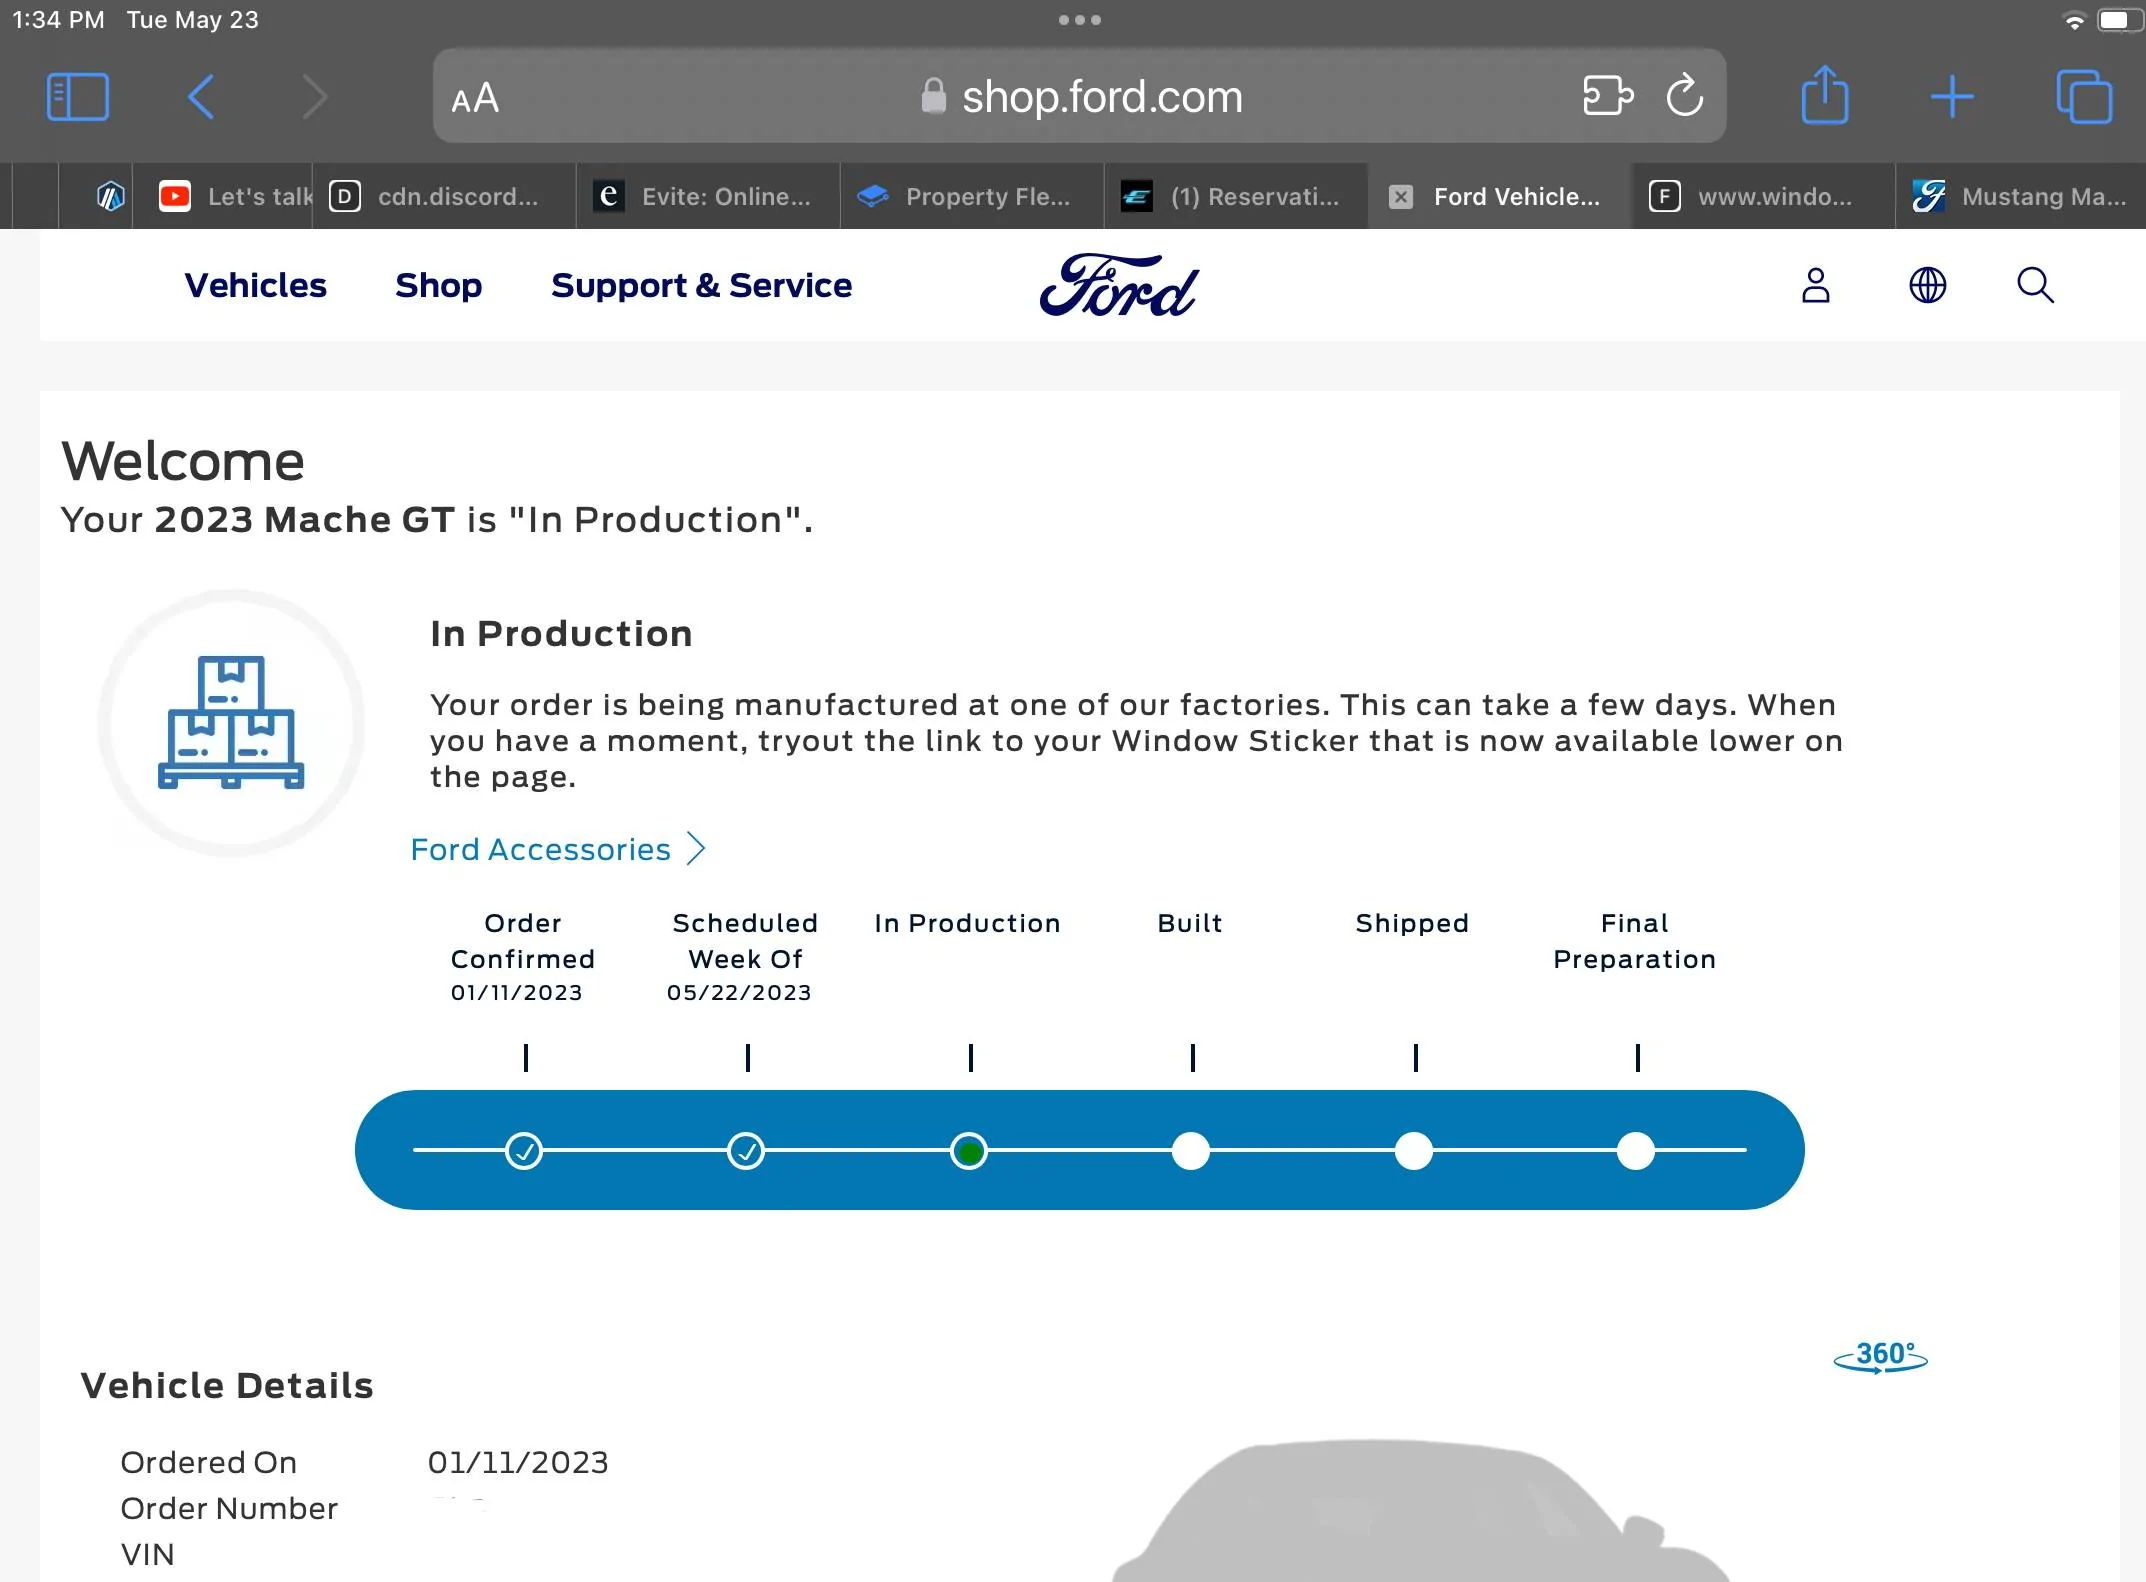Open the first pinned tab
The width and height of the screenshot is (2146, 1582).
pyautogui.click(x=110, y=196)
